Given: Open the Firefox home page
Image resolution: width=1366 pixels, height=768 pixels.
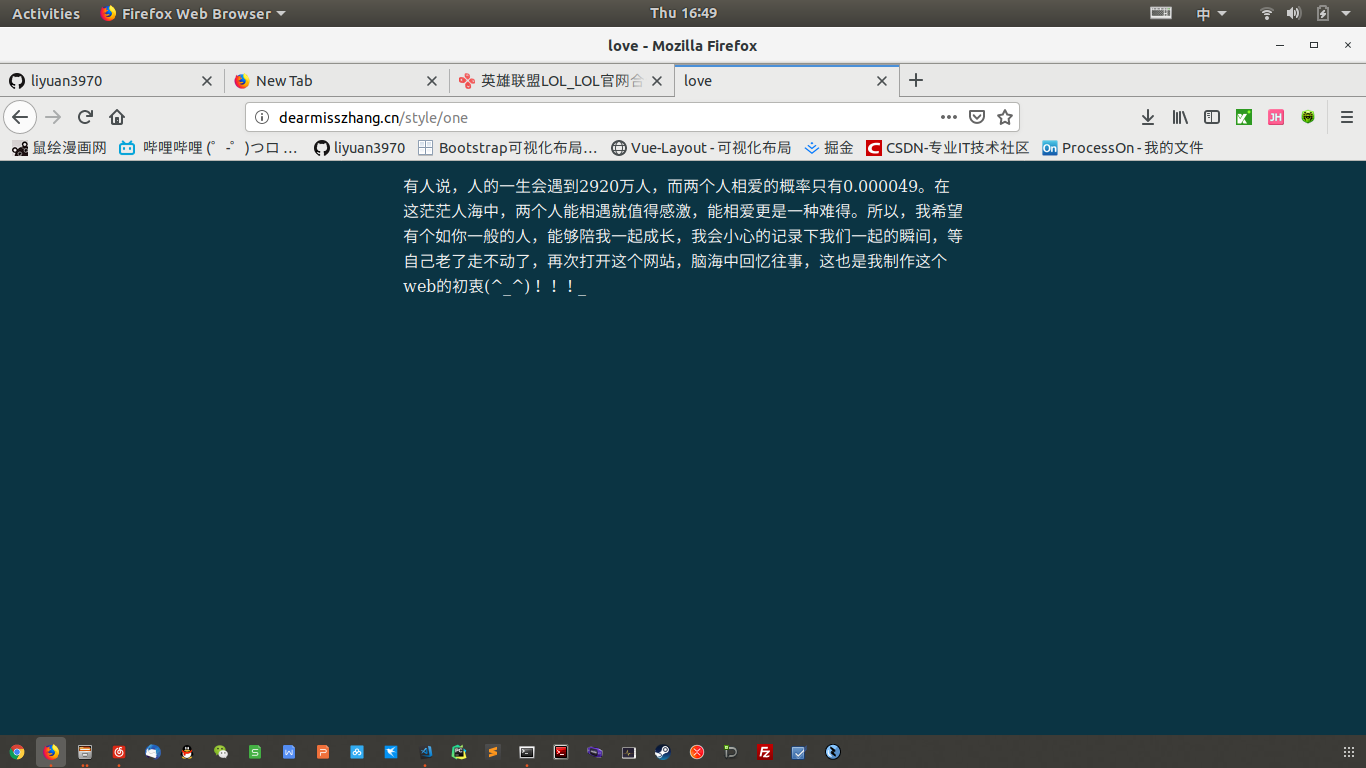Looking at the screenshot, I should pos(117,117).
